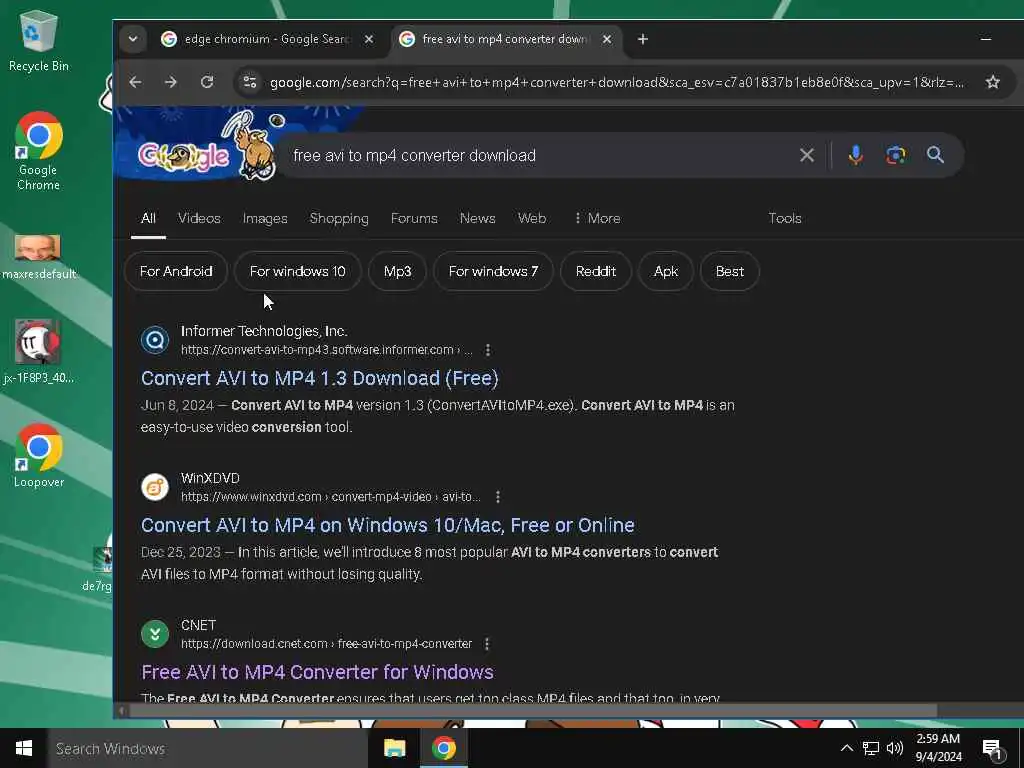Search by image with Lens icon
The height and width of the screenshot is (768, 1024).
click(x=895, y=155)
